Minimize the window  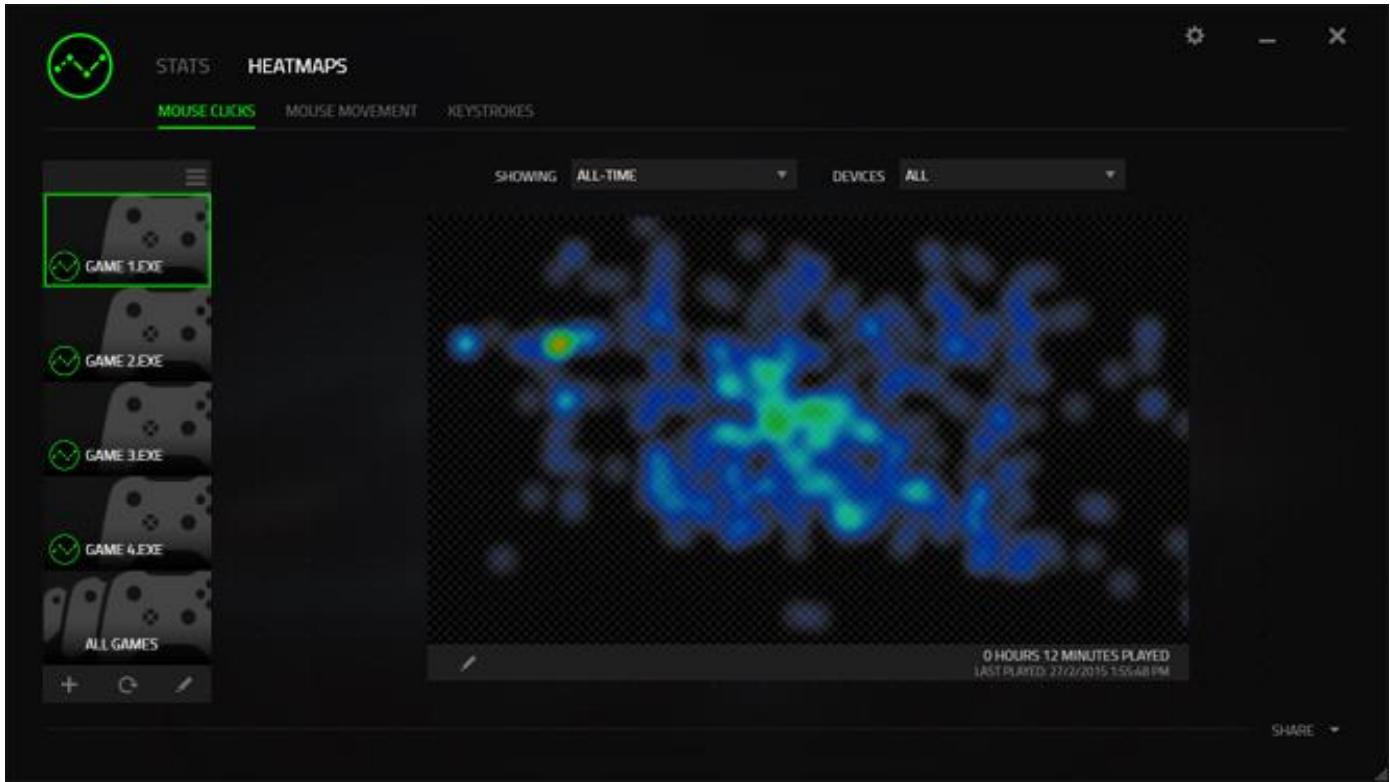(x=1268, y=39)
